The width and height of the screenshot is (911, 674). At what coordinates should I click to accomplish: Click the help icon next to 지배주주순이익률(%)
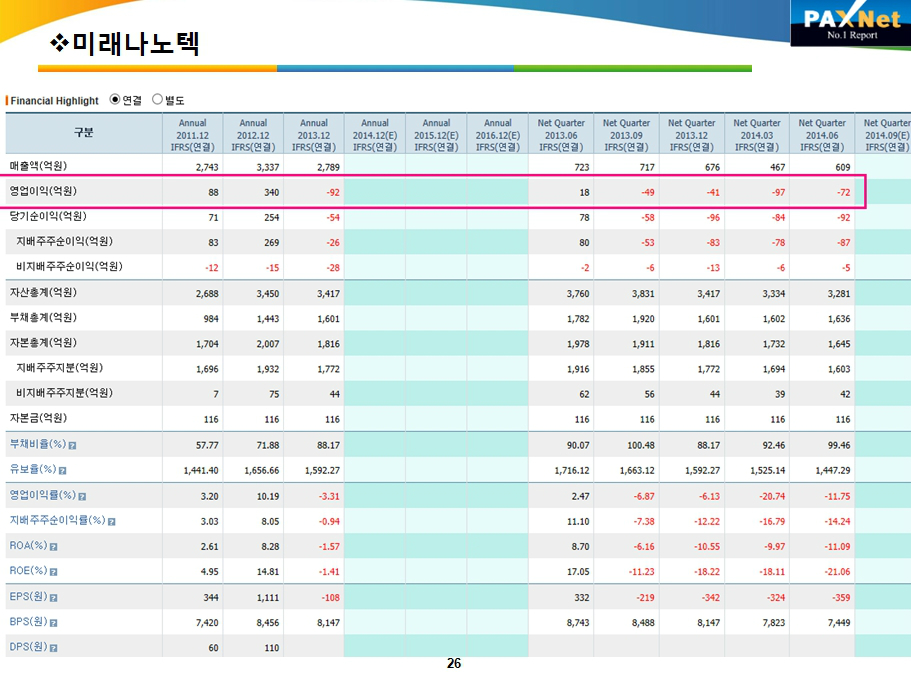point(112,521)
